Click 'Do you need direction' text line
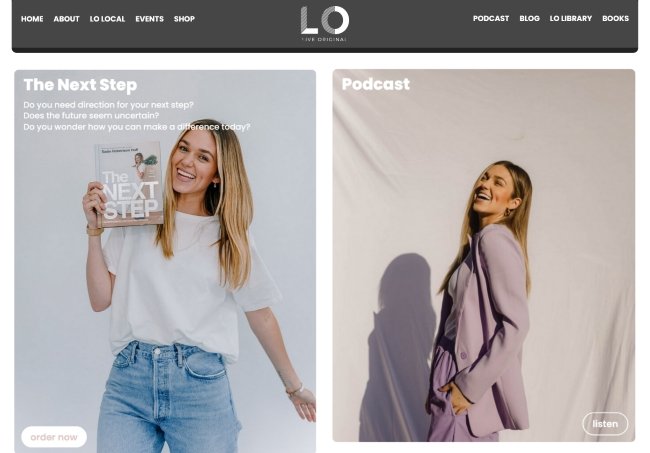650x453 pixels. point(108,105)
